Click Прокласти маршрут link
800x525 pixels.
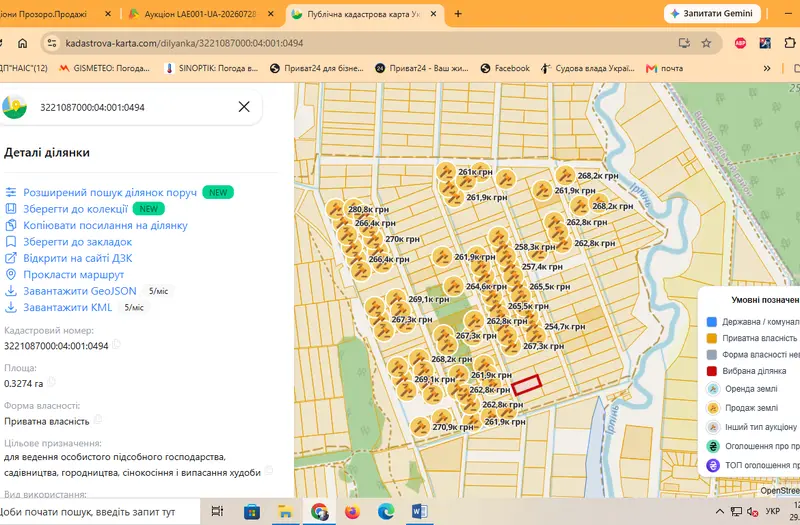click(73, 274)
